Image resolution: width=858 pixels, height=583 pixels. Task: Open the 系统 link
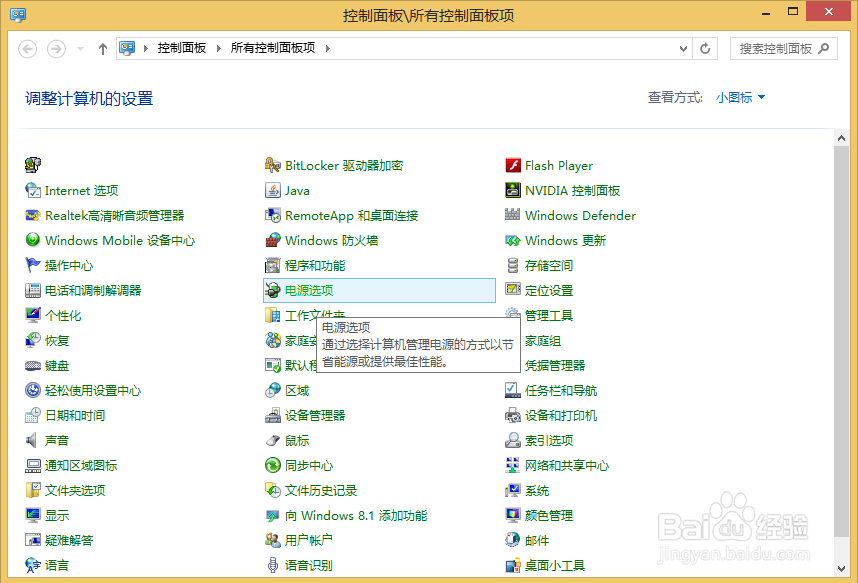point(537,490)
